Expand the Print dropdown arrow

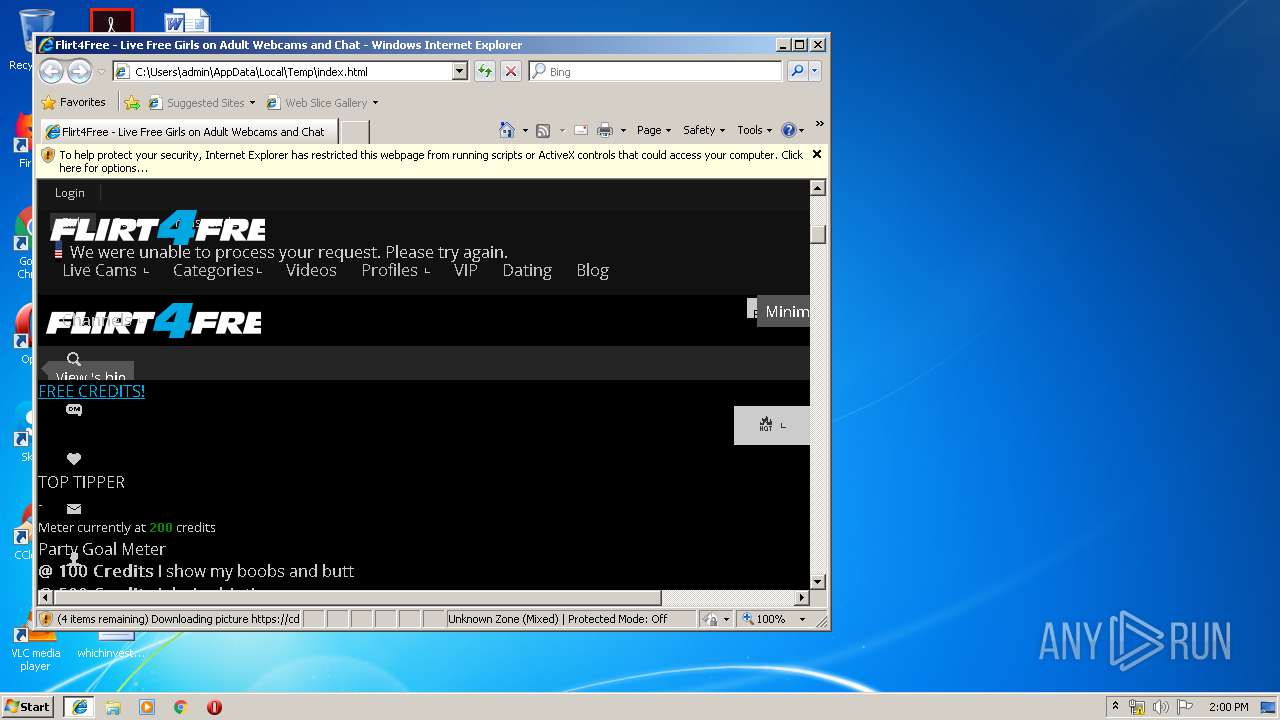(622, 130)
